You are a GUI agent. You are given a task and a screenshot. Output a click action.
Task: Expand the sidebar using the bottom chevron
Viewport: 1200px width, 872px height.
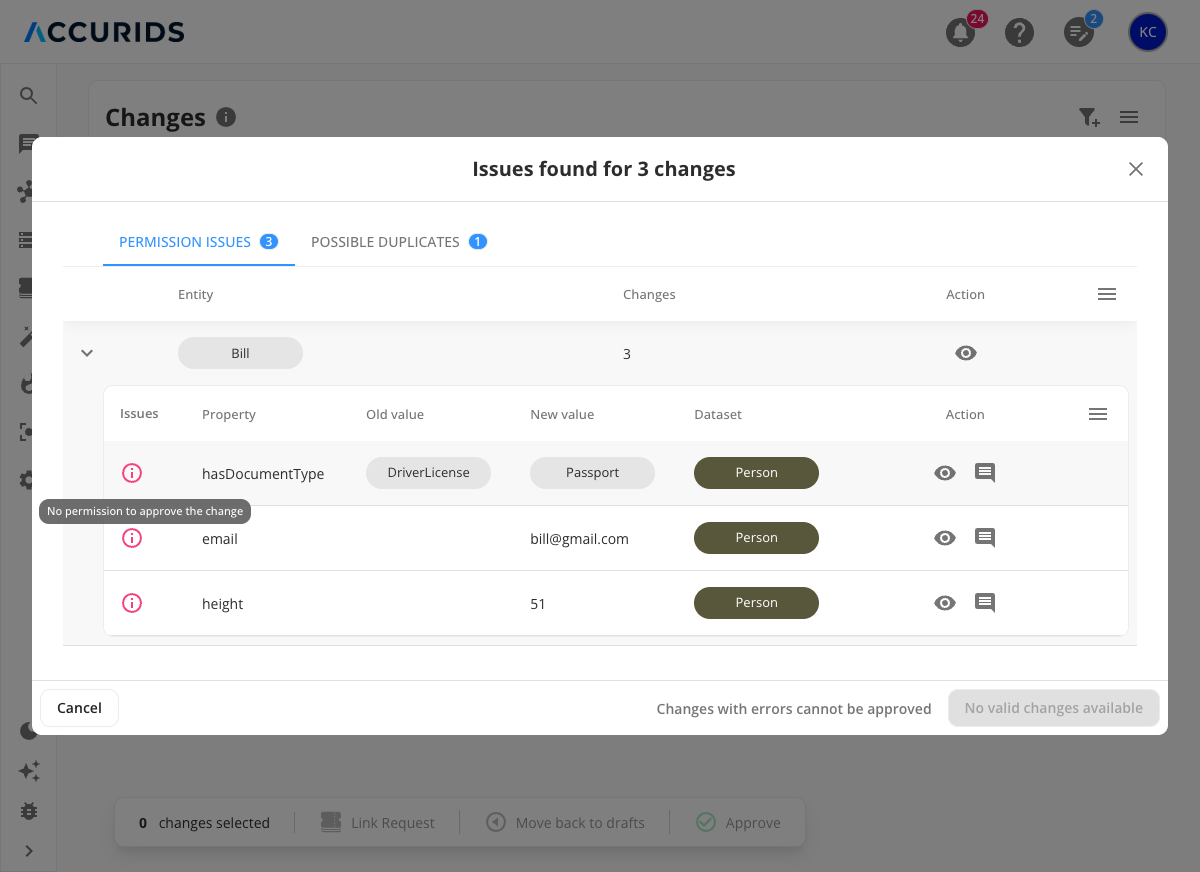click(x=29, y=851)
